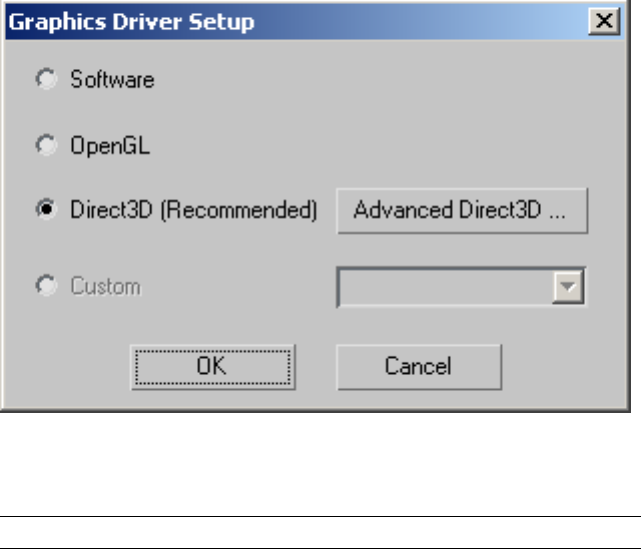Click inside the Custom driver combo box
This screenshot has width=641, height=549.
tap(446, 288)
